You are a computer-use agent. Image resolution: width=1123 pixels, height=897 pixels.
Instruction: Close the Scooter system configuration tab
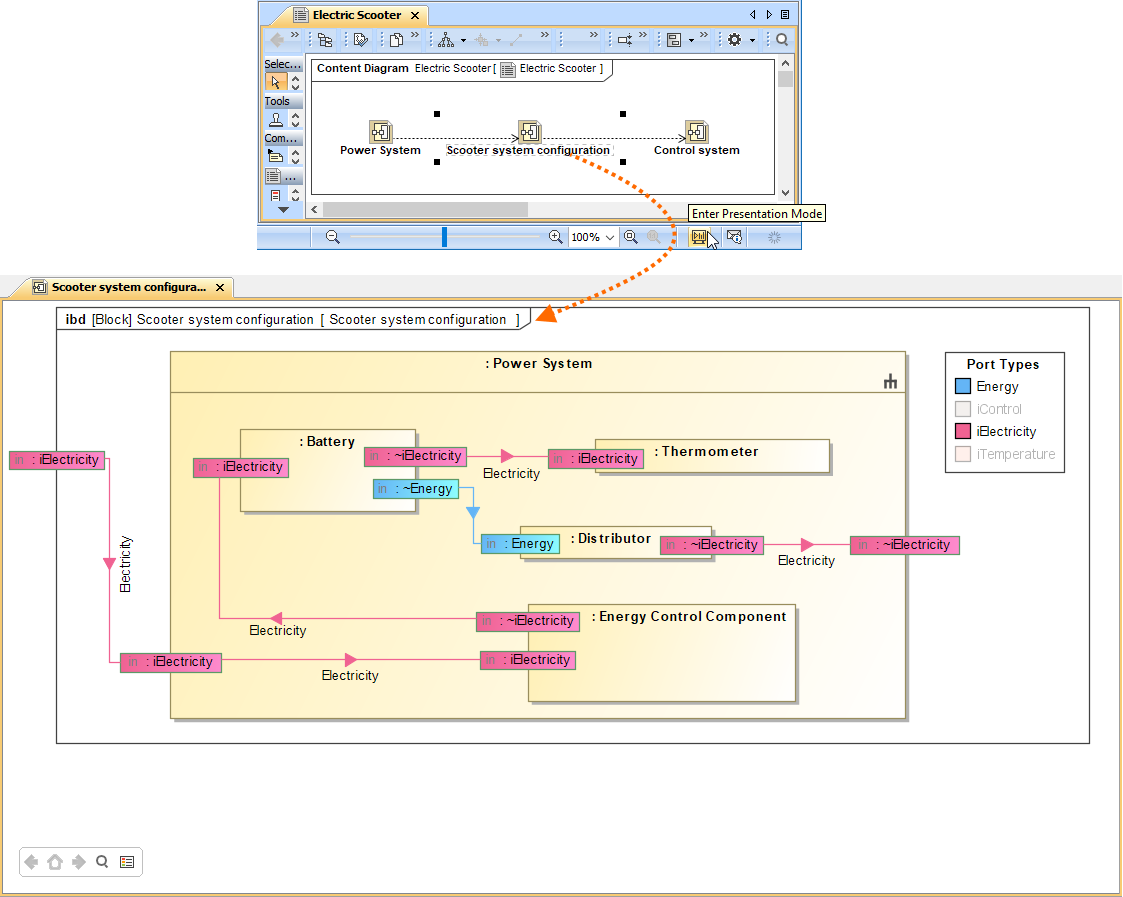(x=221, y=288)
